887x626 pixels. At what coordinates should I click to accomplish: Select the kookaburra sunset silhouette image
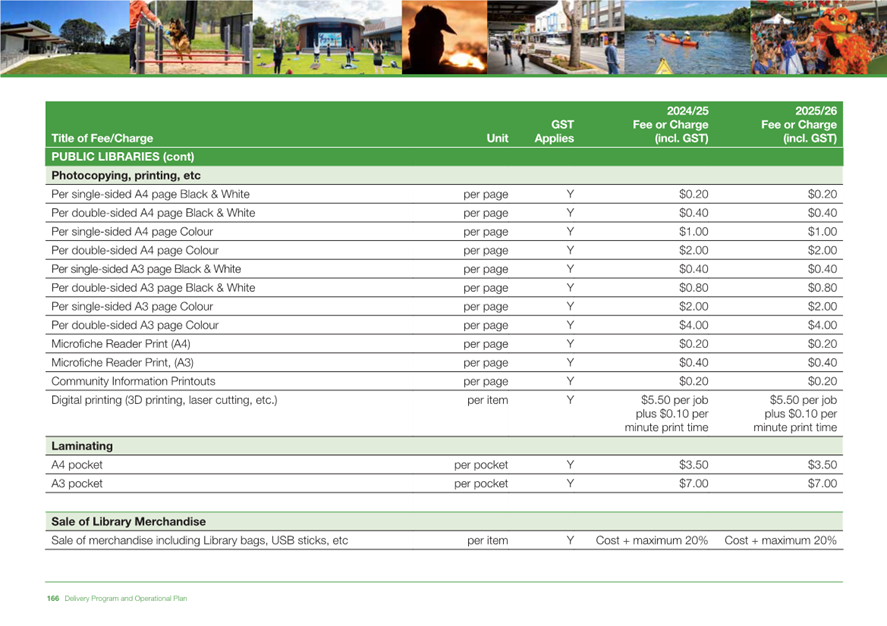446,38
